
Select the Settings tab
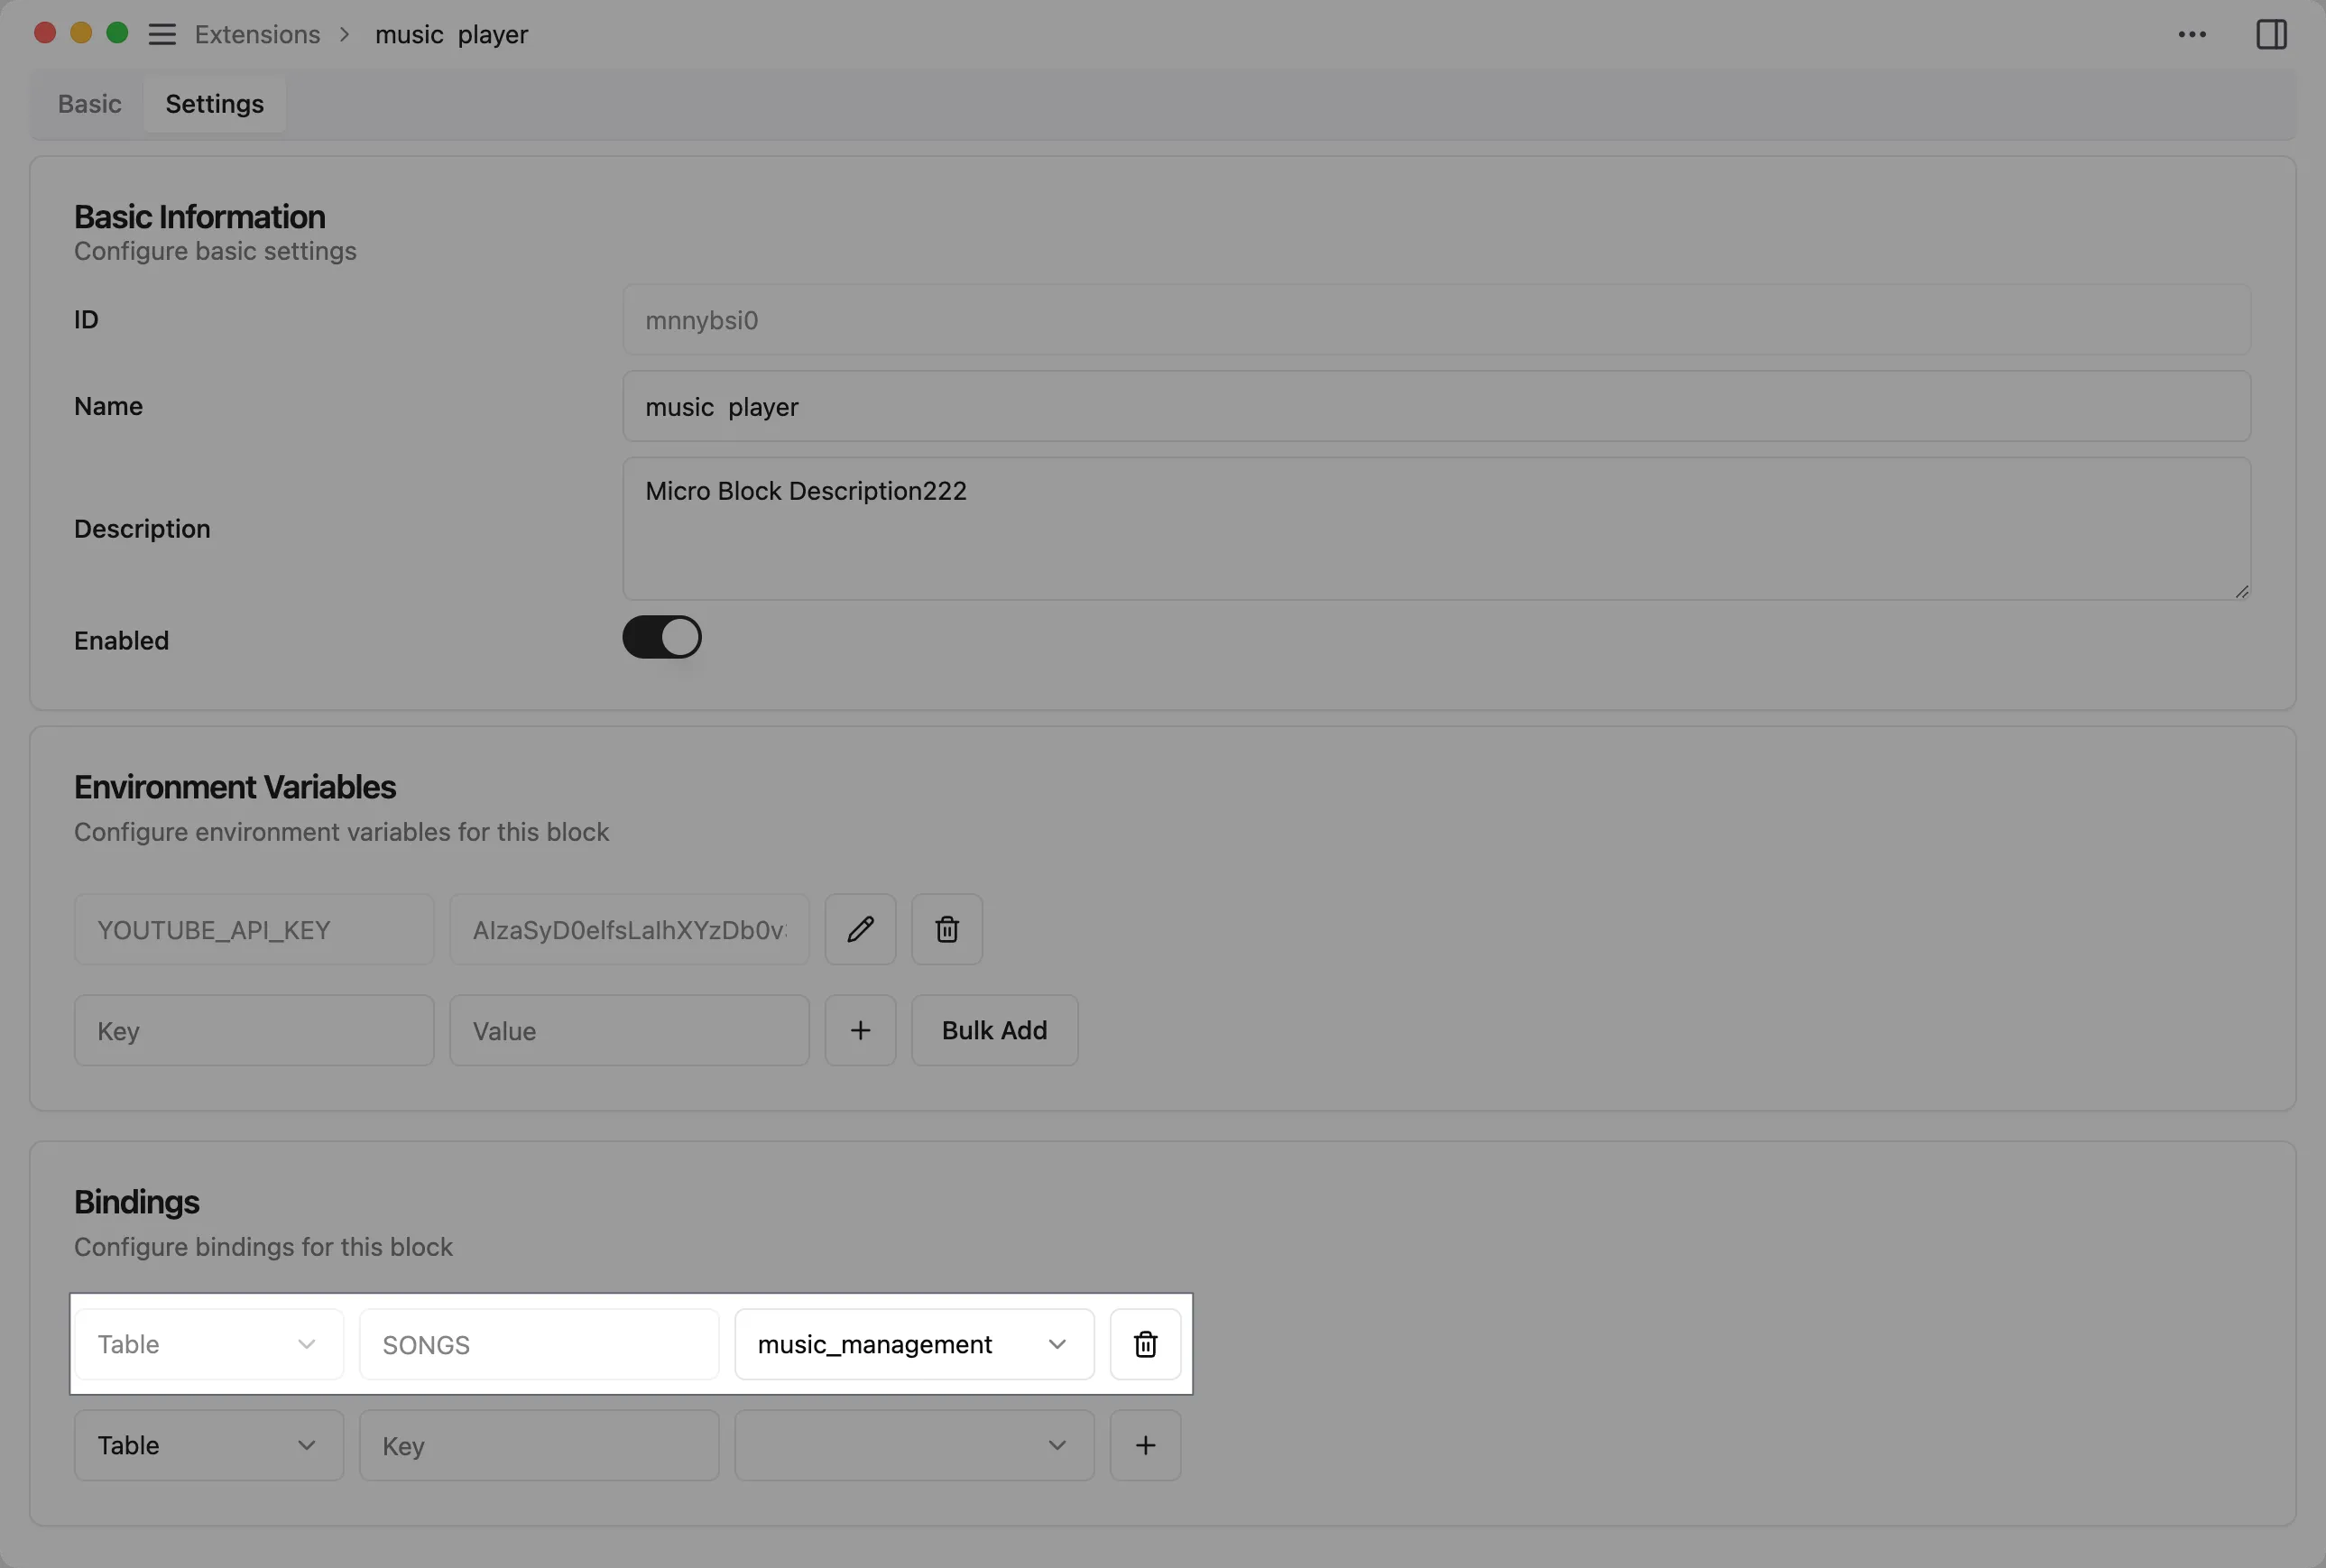tap(214, 104)
